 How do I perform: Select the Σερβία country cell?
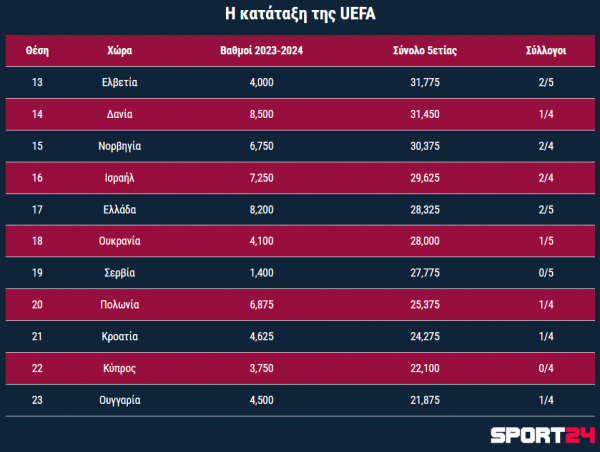pos(119,273)
